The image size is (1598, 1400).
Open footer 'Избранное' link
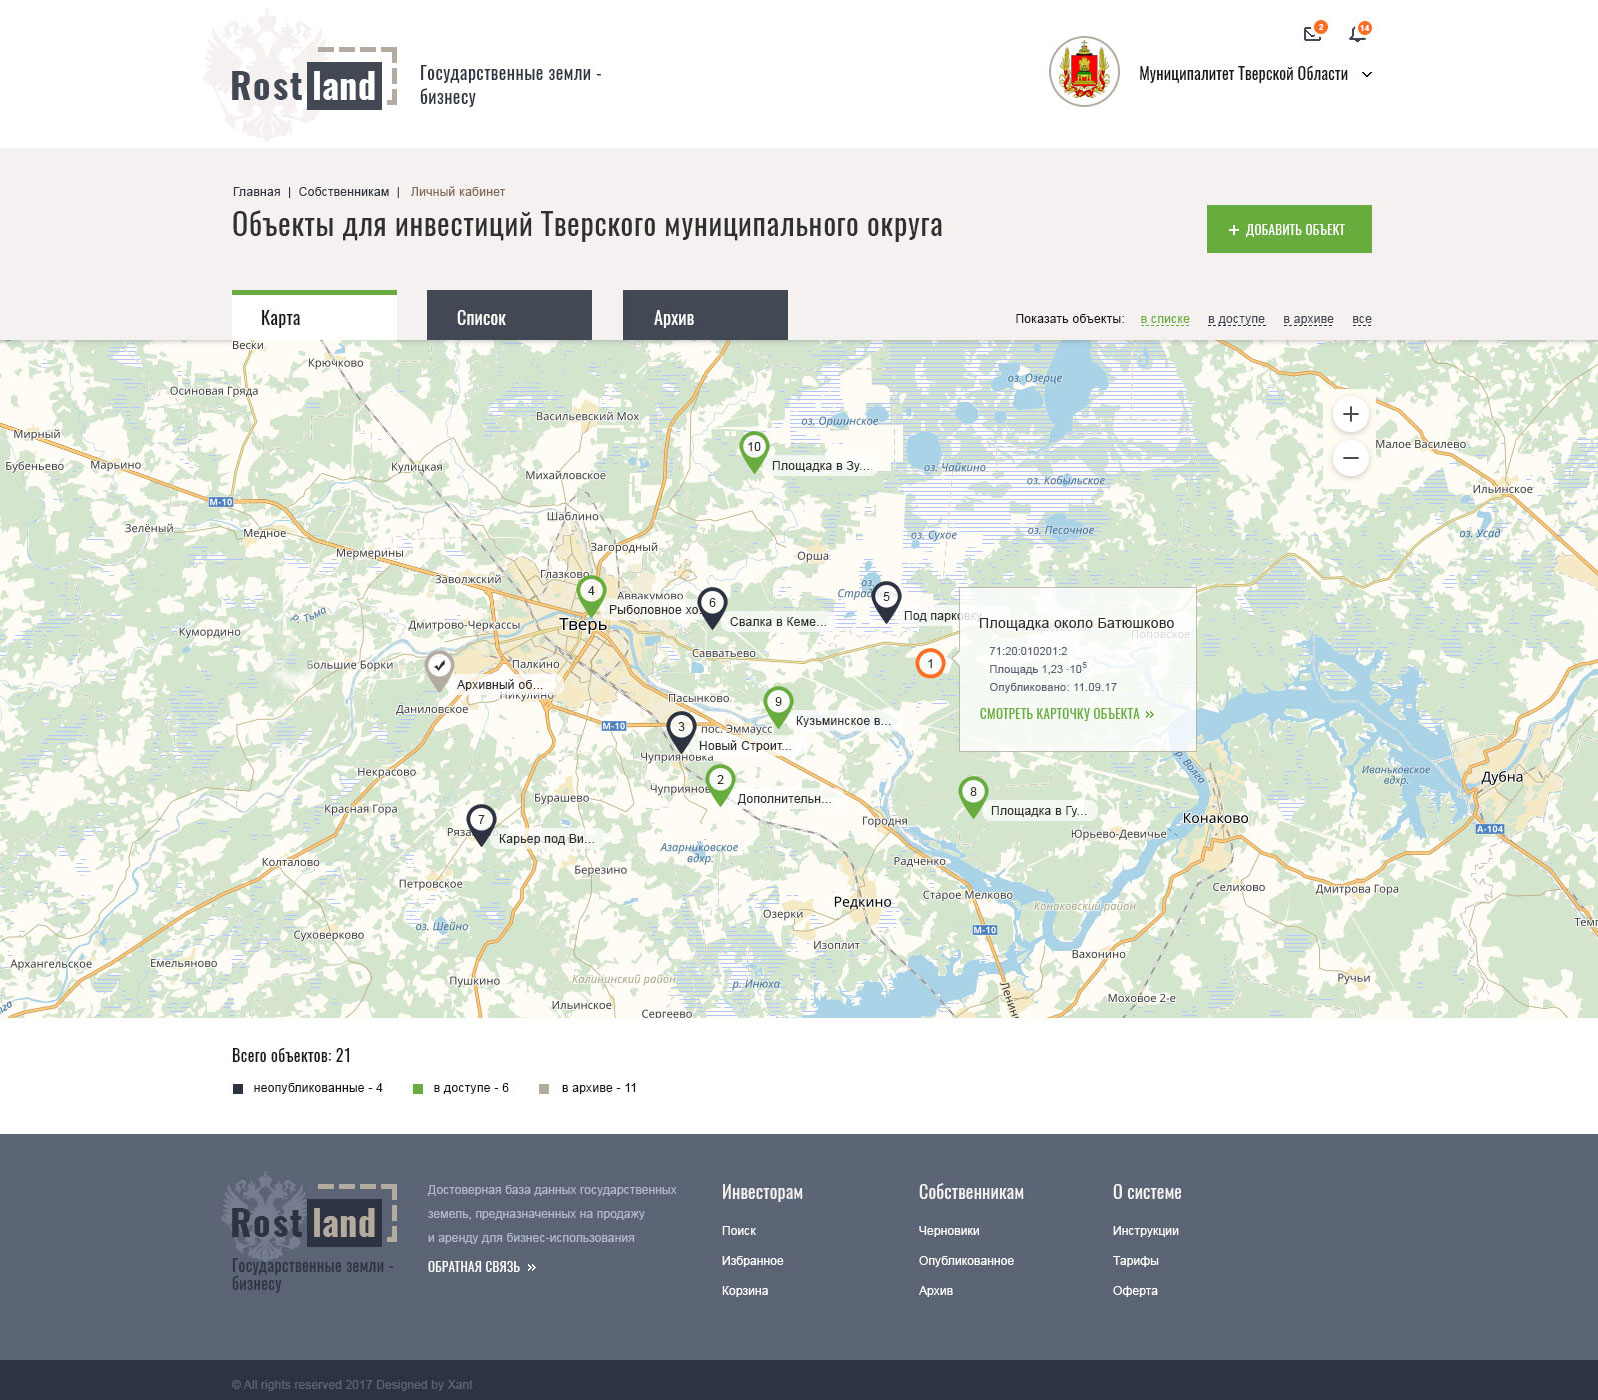753,1261
